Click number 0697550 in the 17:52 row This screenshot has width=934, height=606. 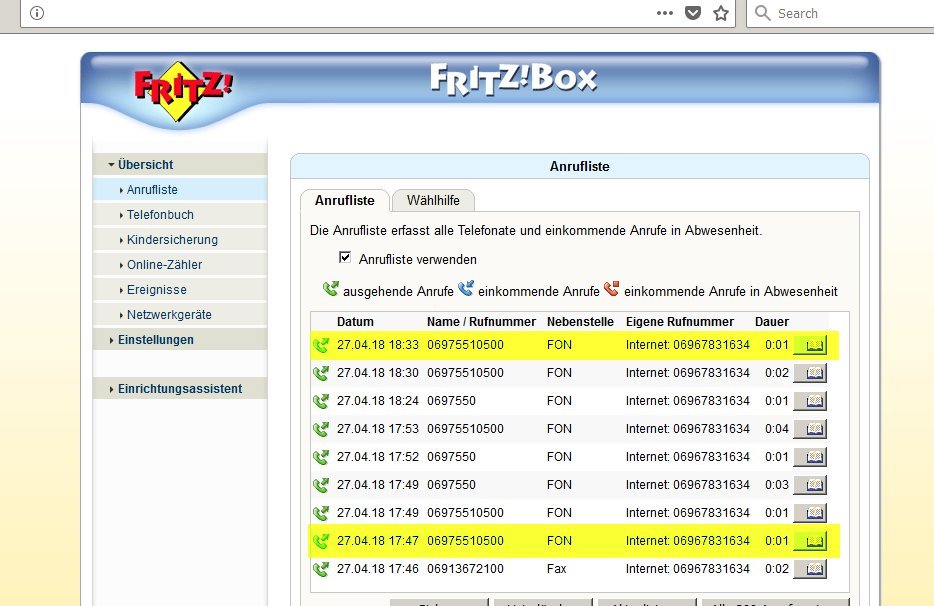[x=452, y=457]
